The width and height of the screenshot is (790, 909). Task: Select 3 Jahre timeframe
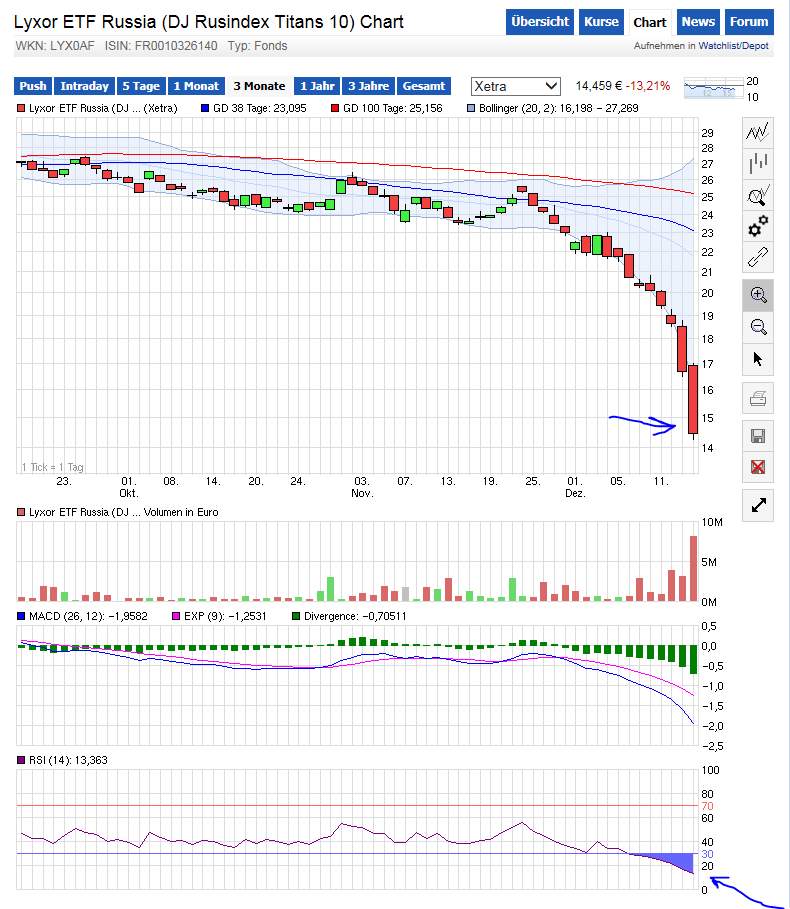368,86
